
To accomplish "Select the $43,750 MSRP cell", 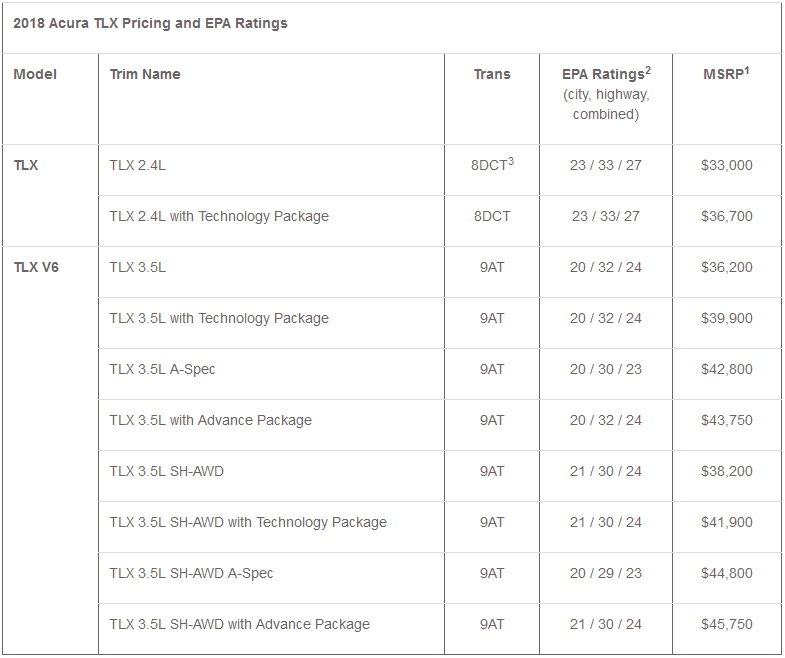I will click(727, 420).
